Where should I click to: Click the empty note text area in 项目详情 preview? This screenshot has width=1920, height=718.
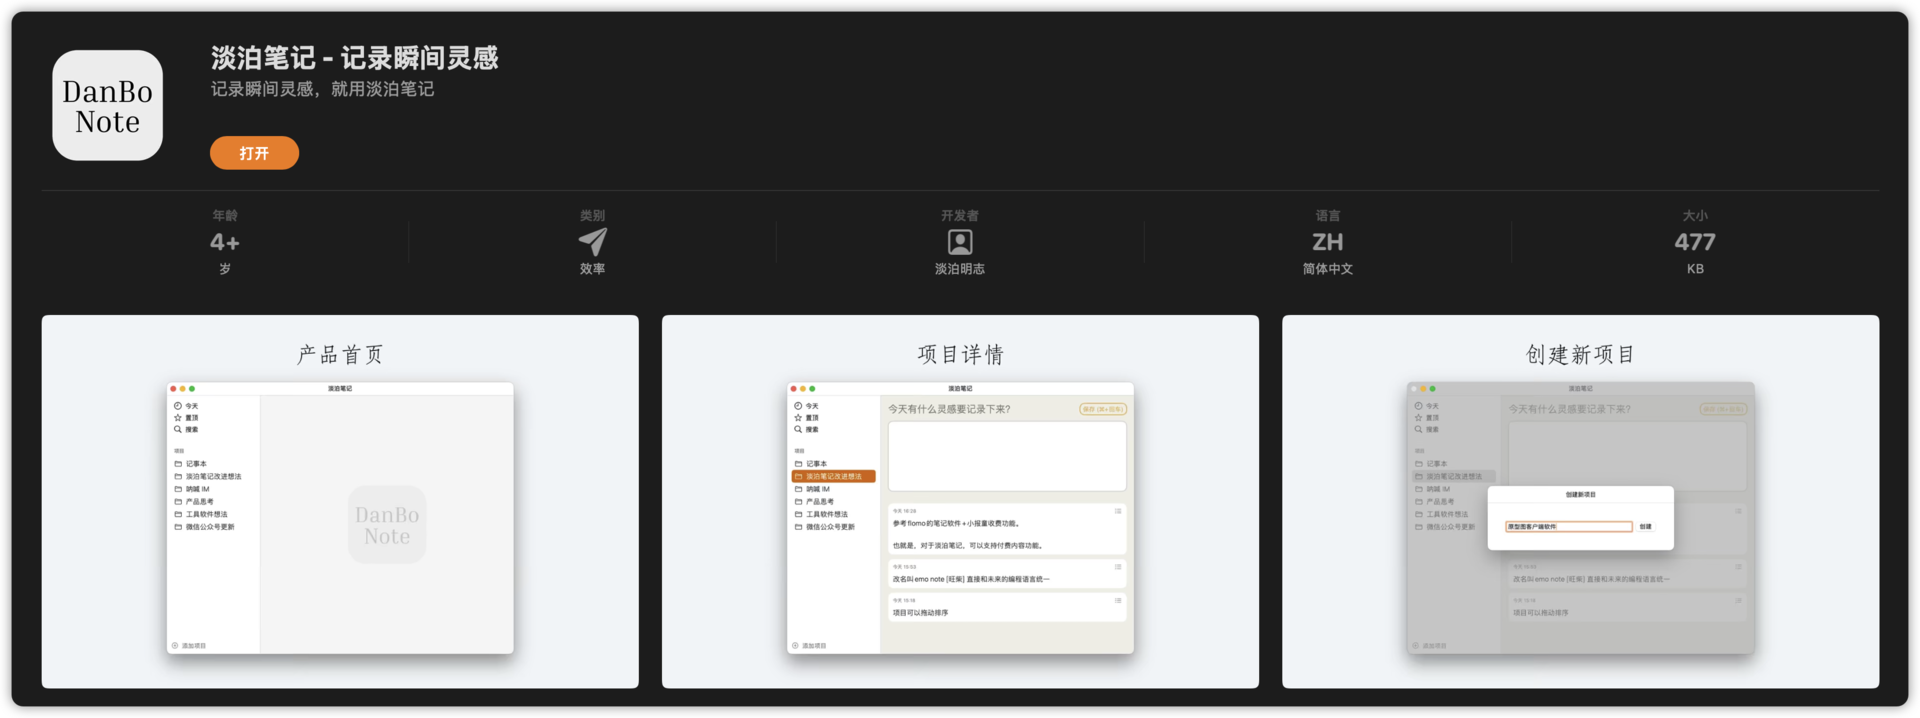click(1007, 456)
